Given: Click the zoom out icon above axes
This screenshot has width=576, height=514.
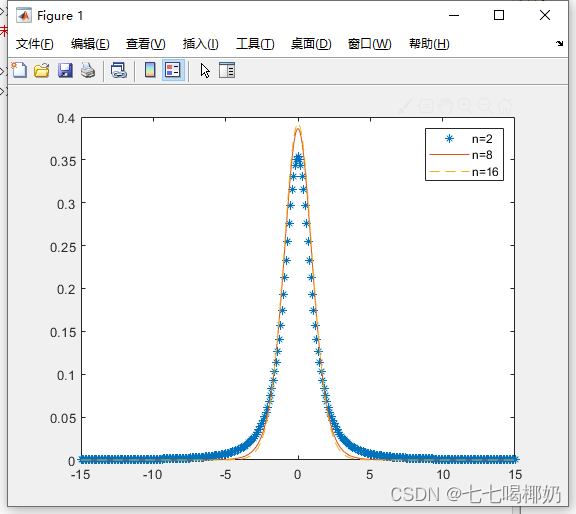Looking at the screenshot, I should coord(485,106).
